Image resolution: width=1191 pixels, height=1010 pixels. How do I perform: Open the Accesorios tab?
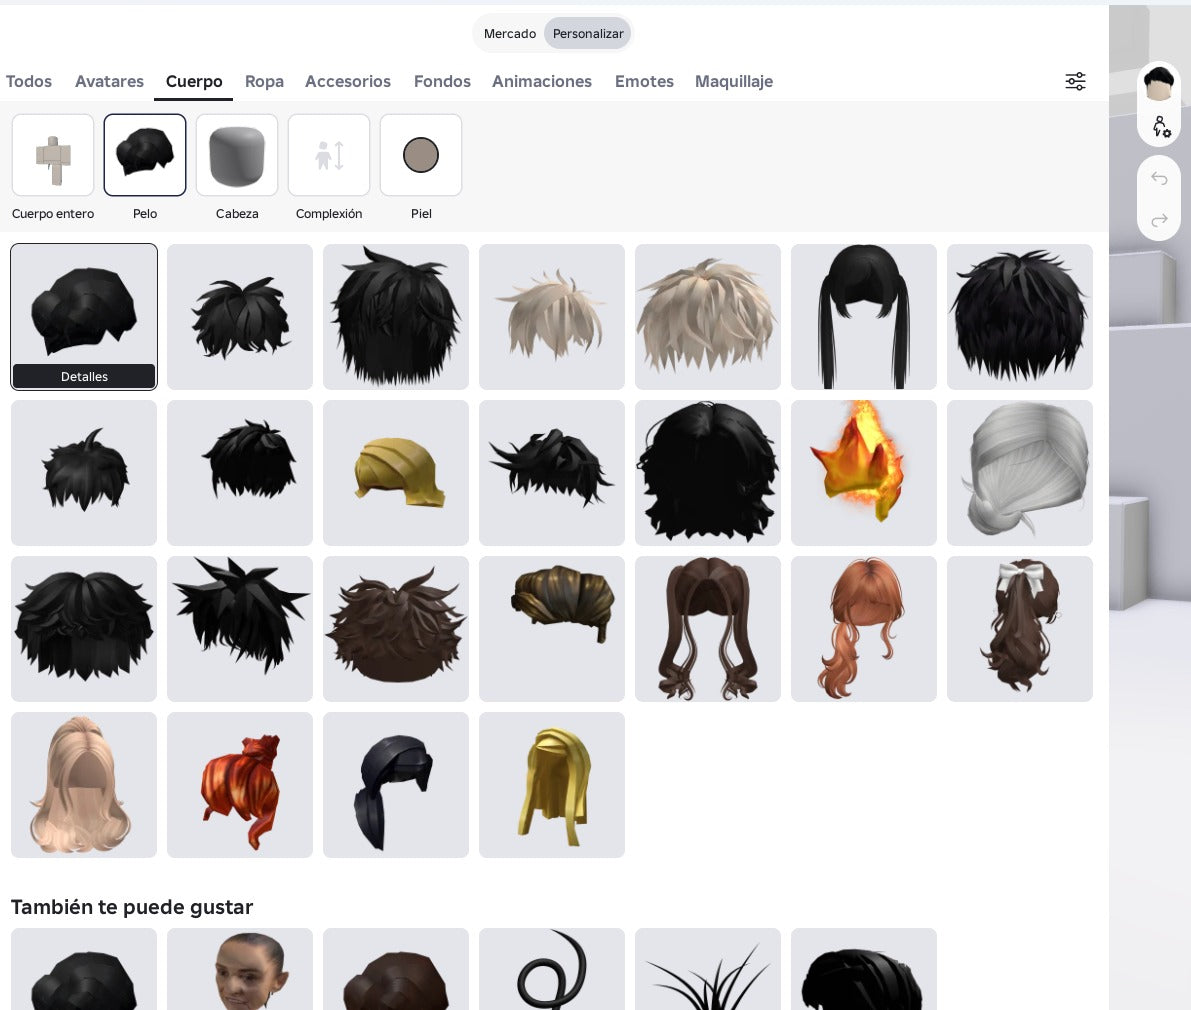pyautogui.click(x=348, y=81)
